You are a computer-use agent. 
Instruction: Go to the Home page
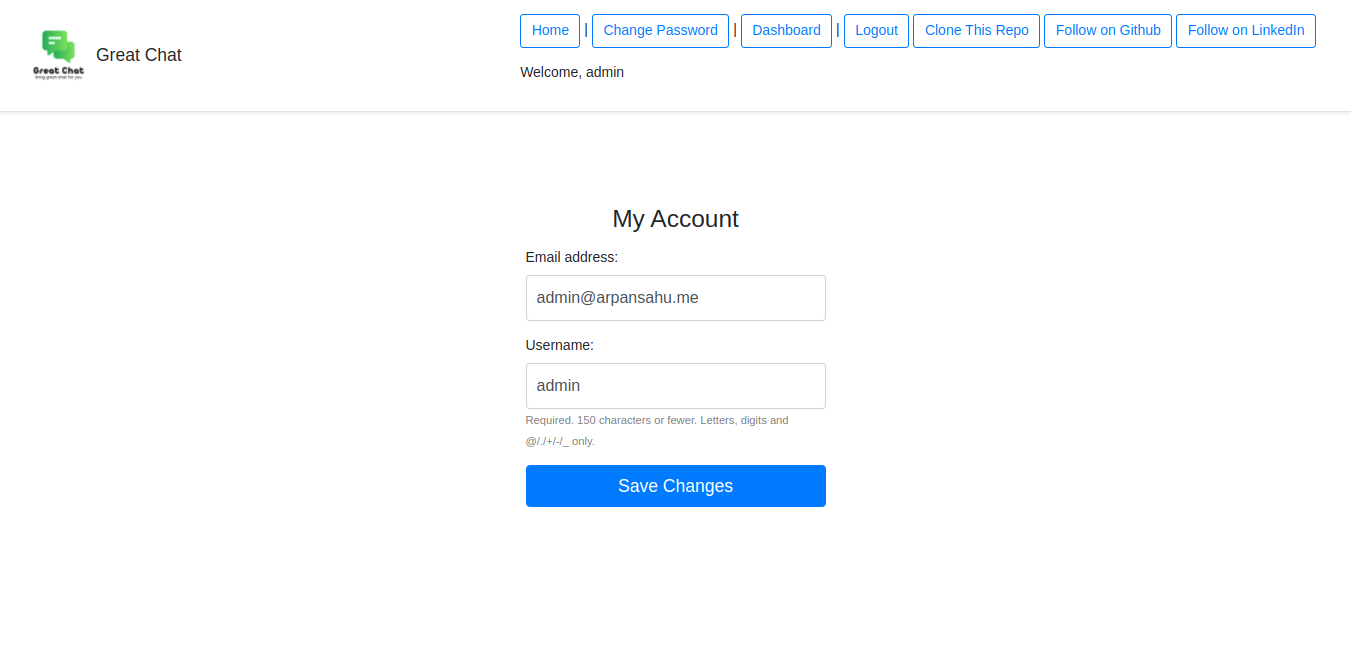pos(550,31)
